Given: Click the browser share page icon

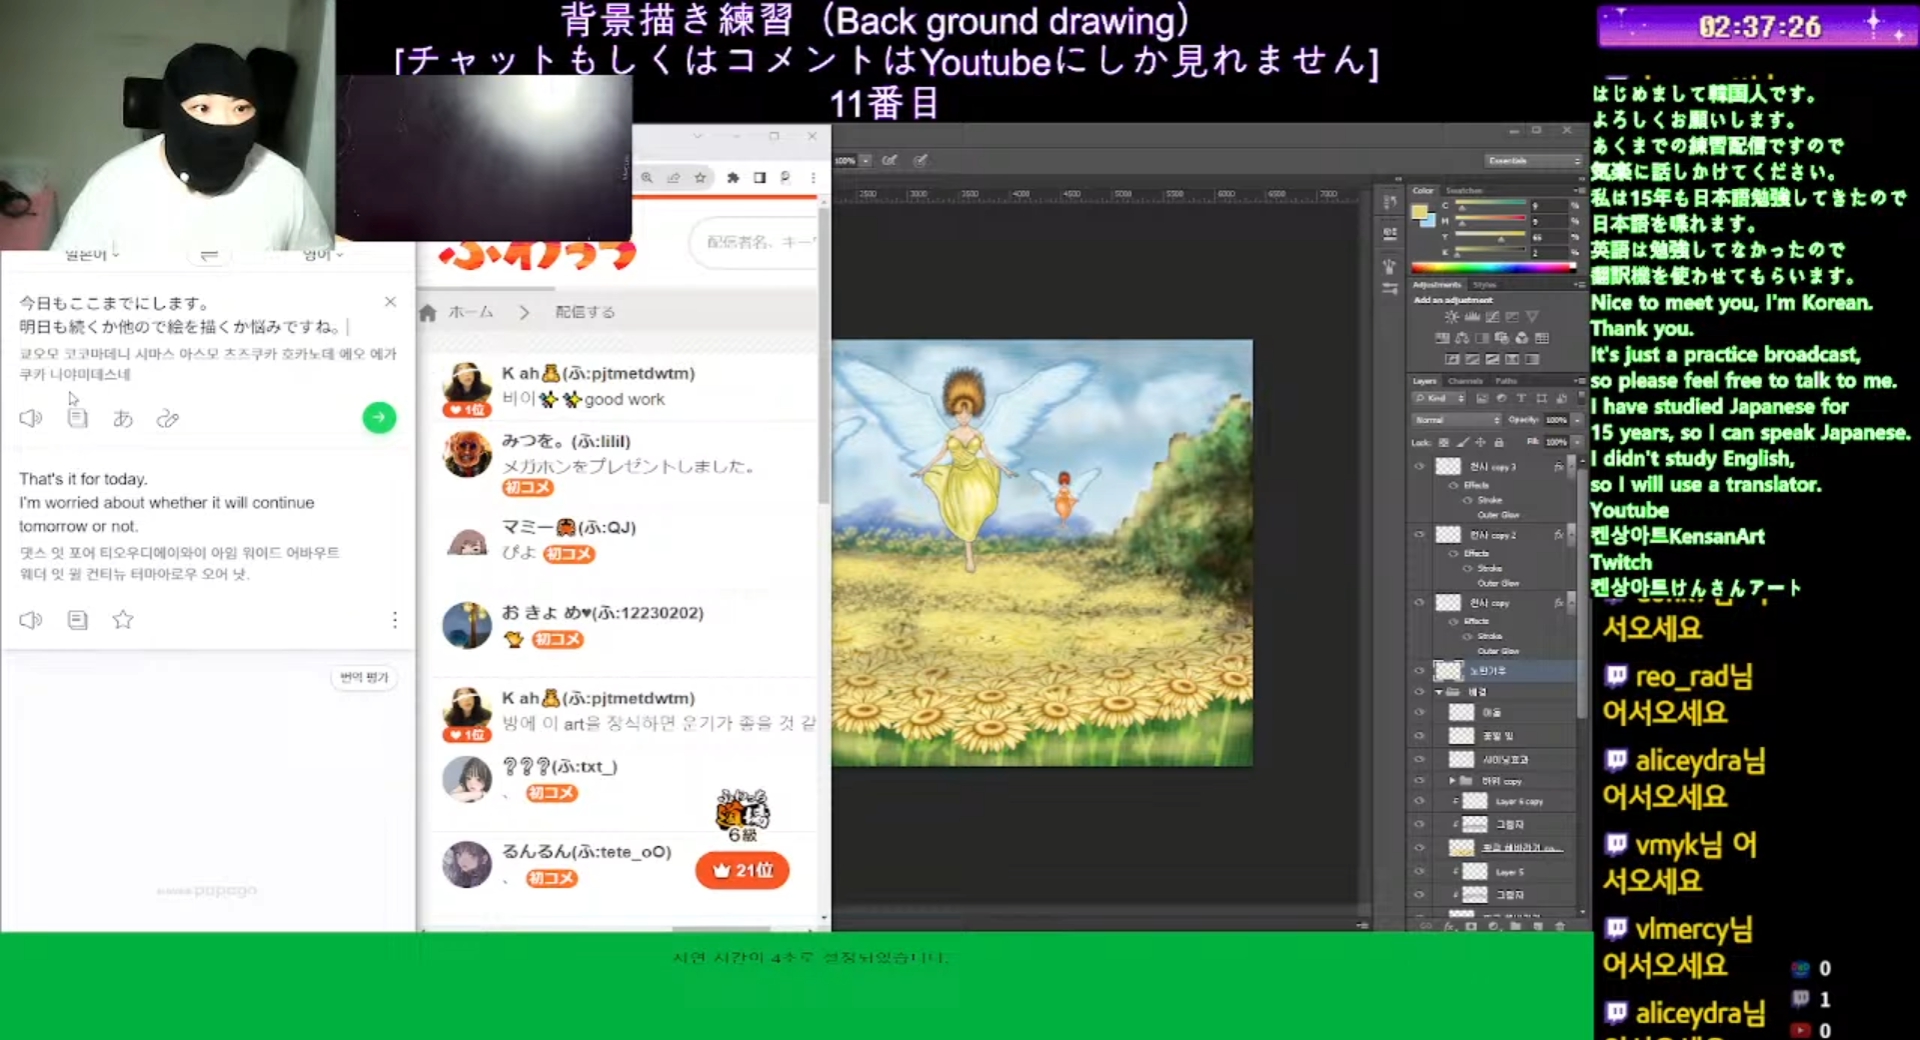Looking at the screenshot, I should click(x=674, y=177).
